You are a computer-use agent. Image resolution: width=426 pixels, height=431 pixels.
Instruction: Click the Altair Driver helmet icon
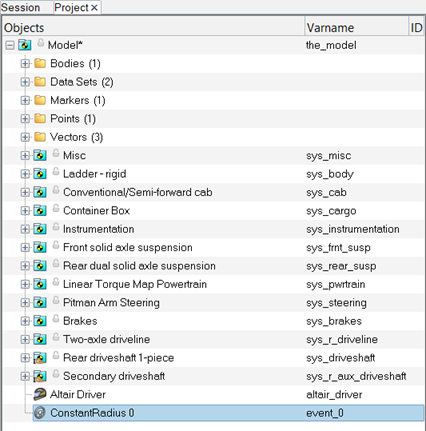pos(40,395)
